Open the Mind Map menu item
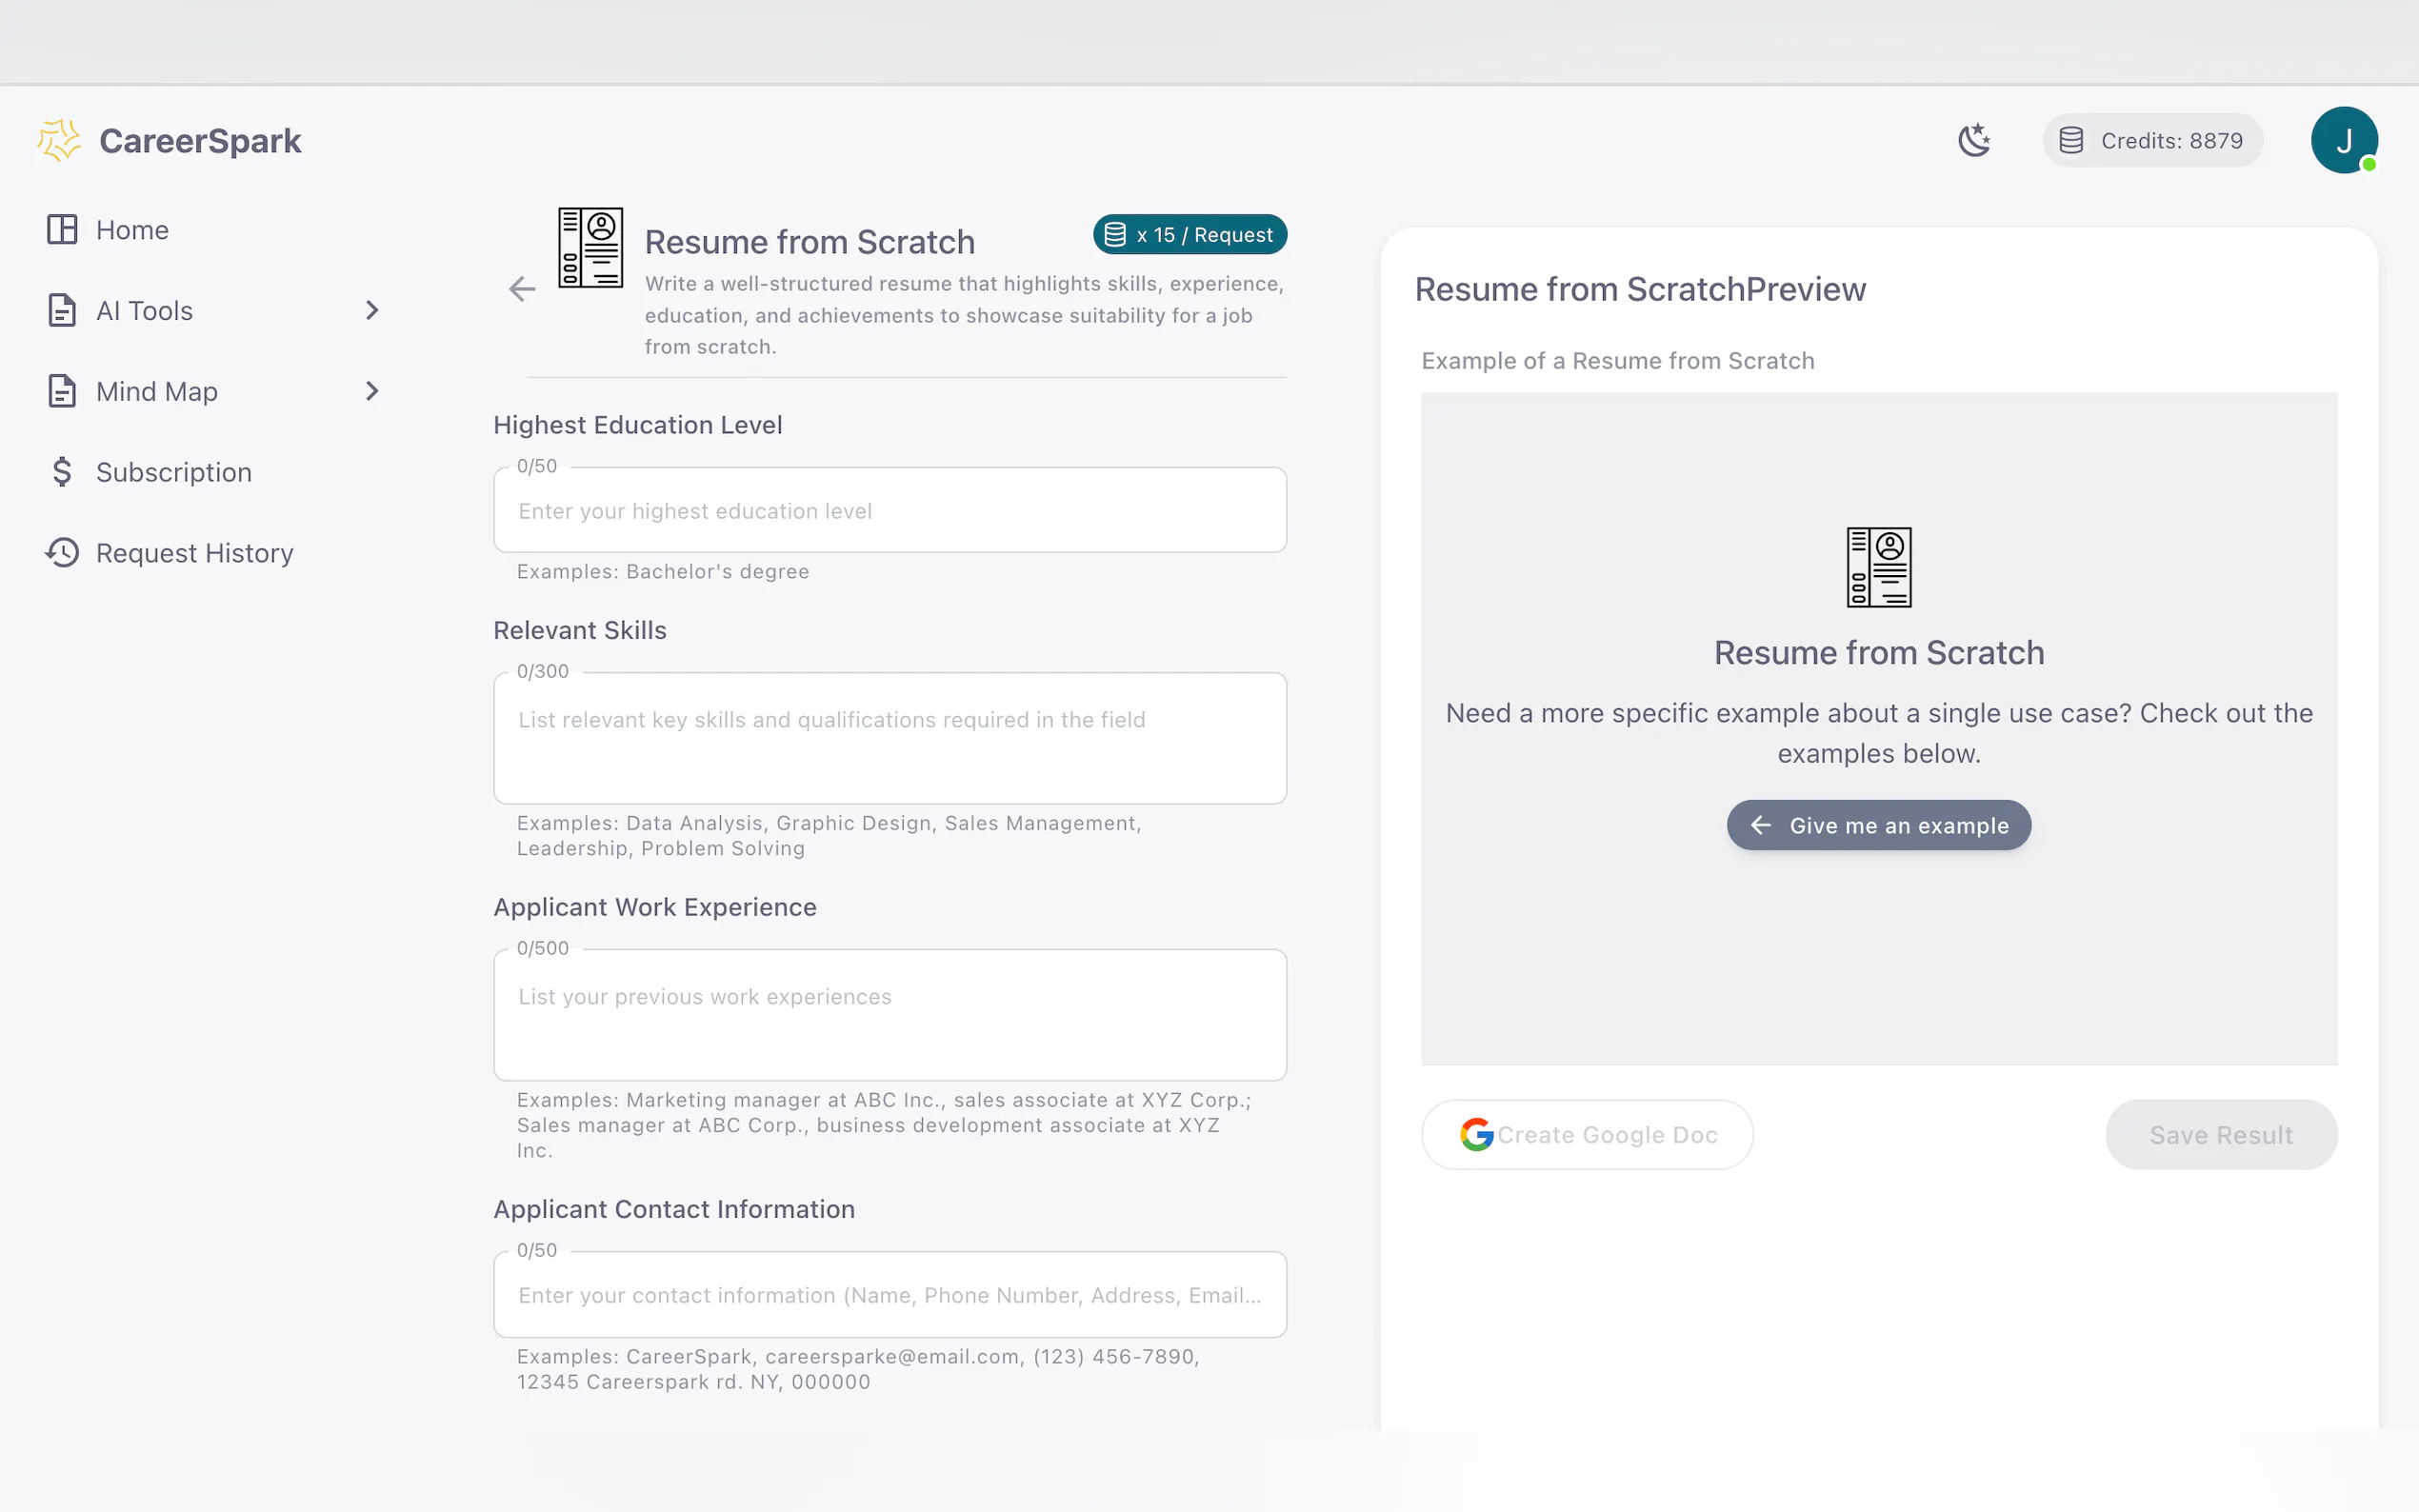Viewport: 2419px width, 1512px height. pos(157,392)
